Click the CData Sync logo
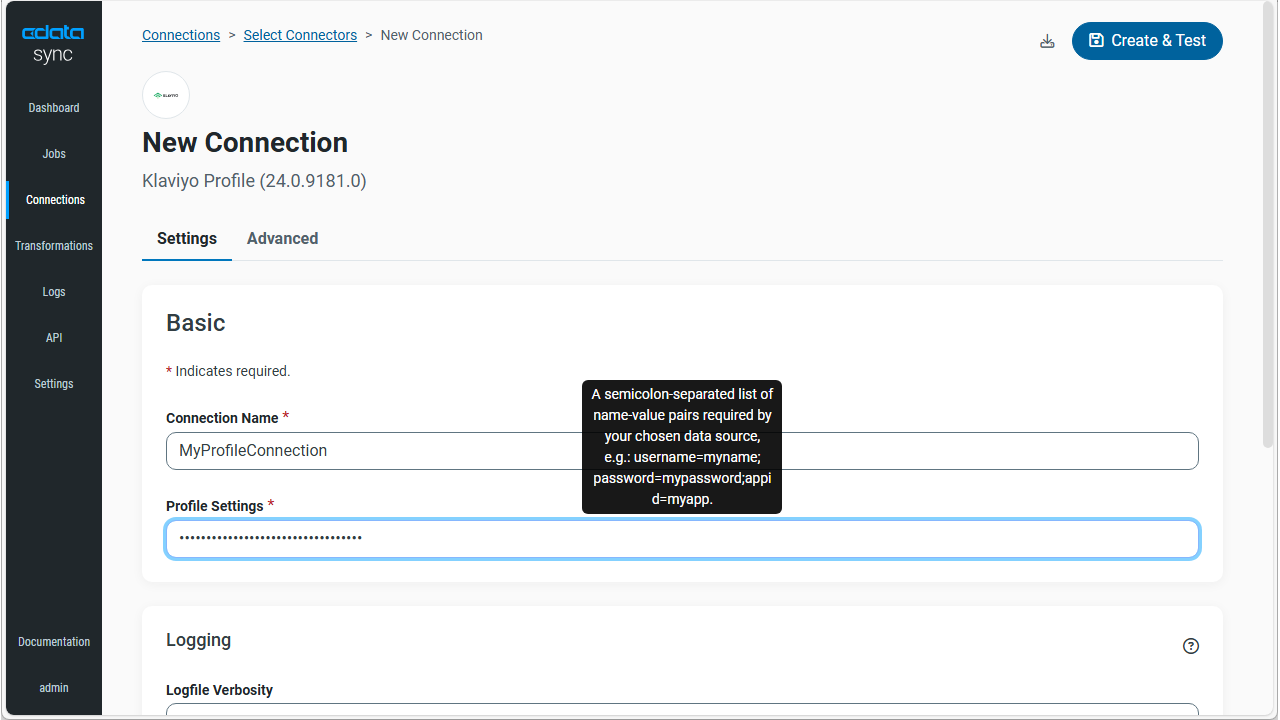This screenshot has height=720, width=1280. (53, 44)
